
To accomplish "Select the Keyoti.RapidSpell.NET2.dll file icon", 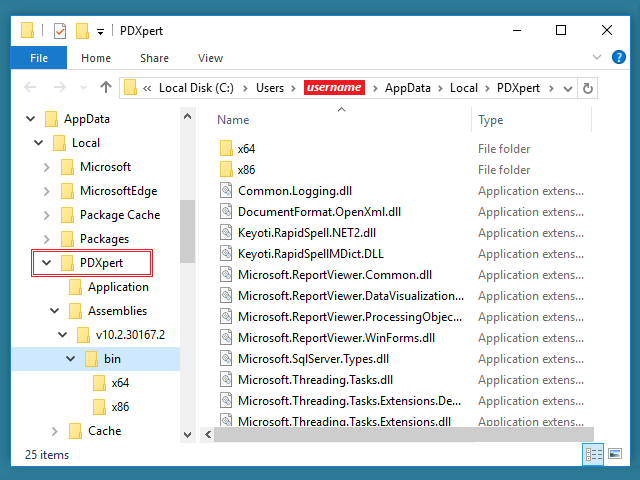I will click(x=226, y=232).
